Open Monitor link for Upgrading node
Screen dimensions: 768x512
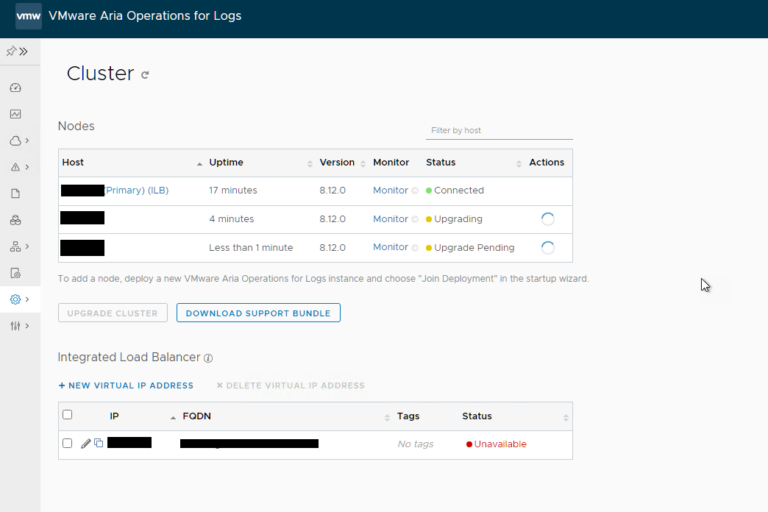coord(390,219)
